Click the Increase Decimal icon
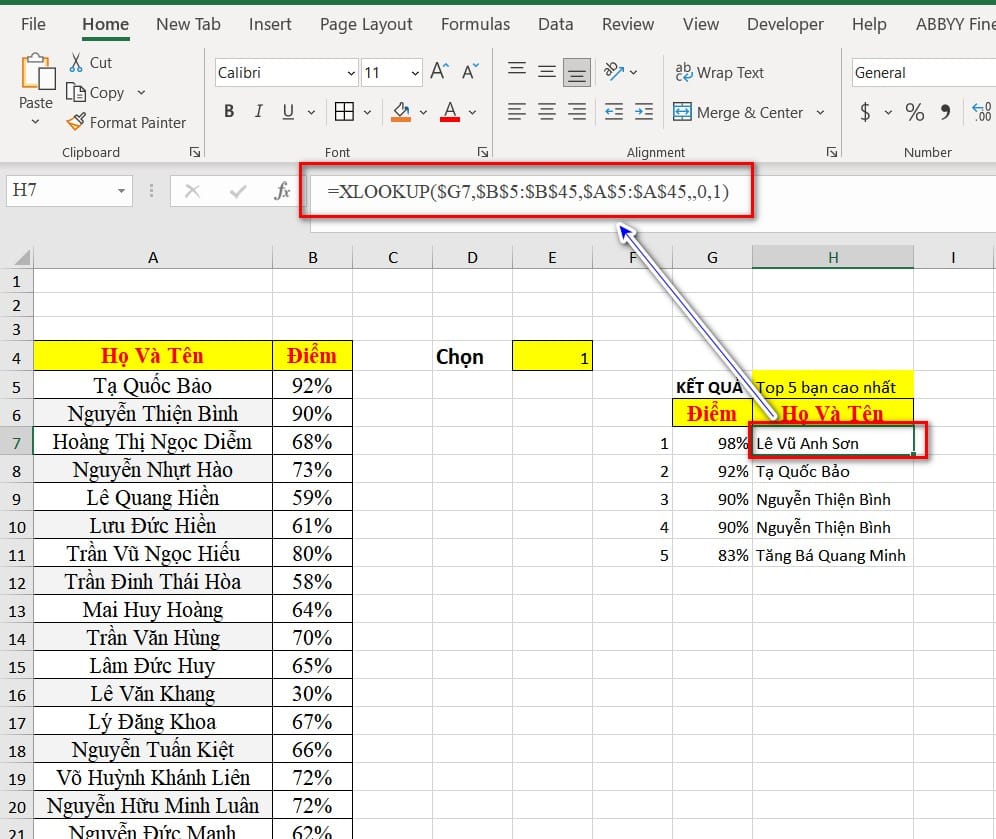Screen dimensions: 996x839 (x=982, y=112)
